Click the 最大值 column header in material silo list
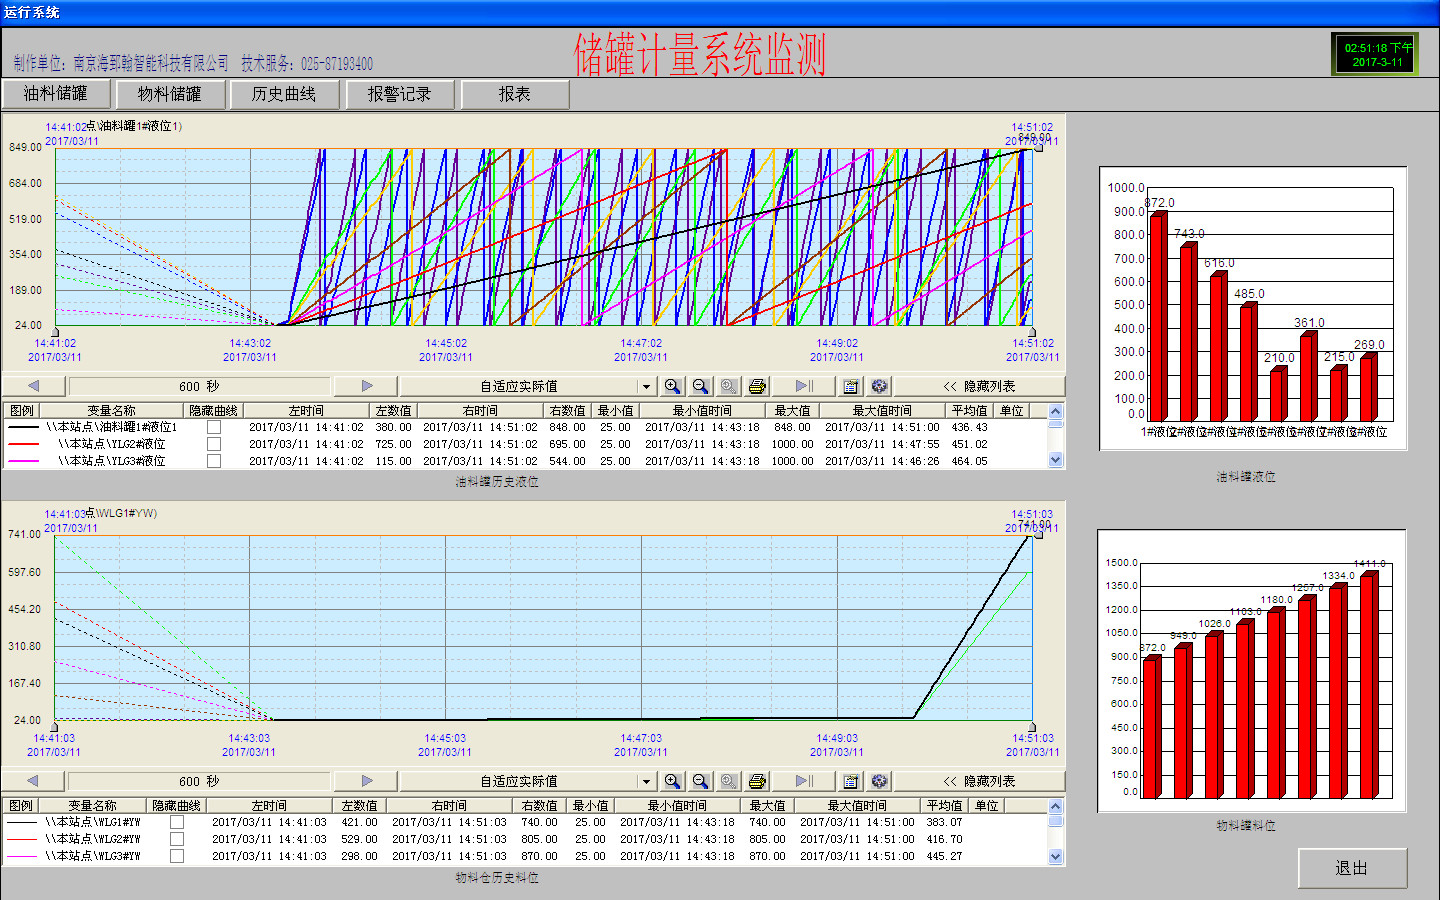This screenshot has width=1440, height=900. pyautogui.click(x=768, y=806)
